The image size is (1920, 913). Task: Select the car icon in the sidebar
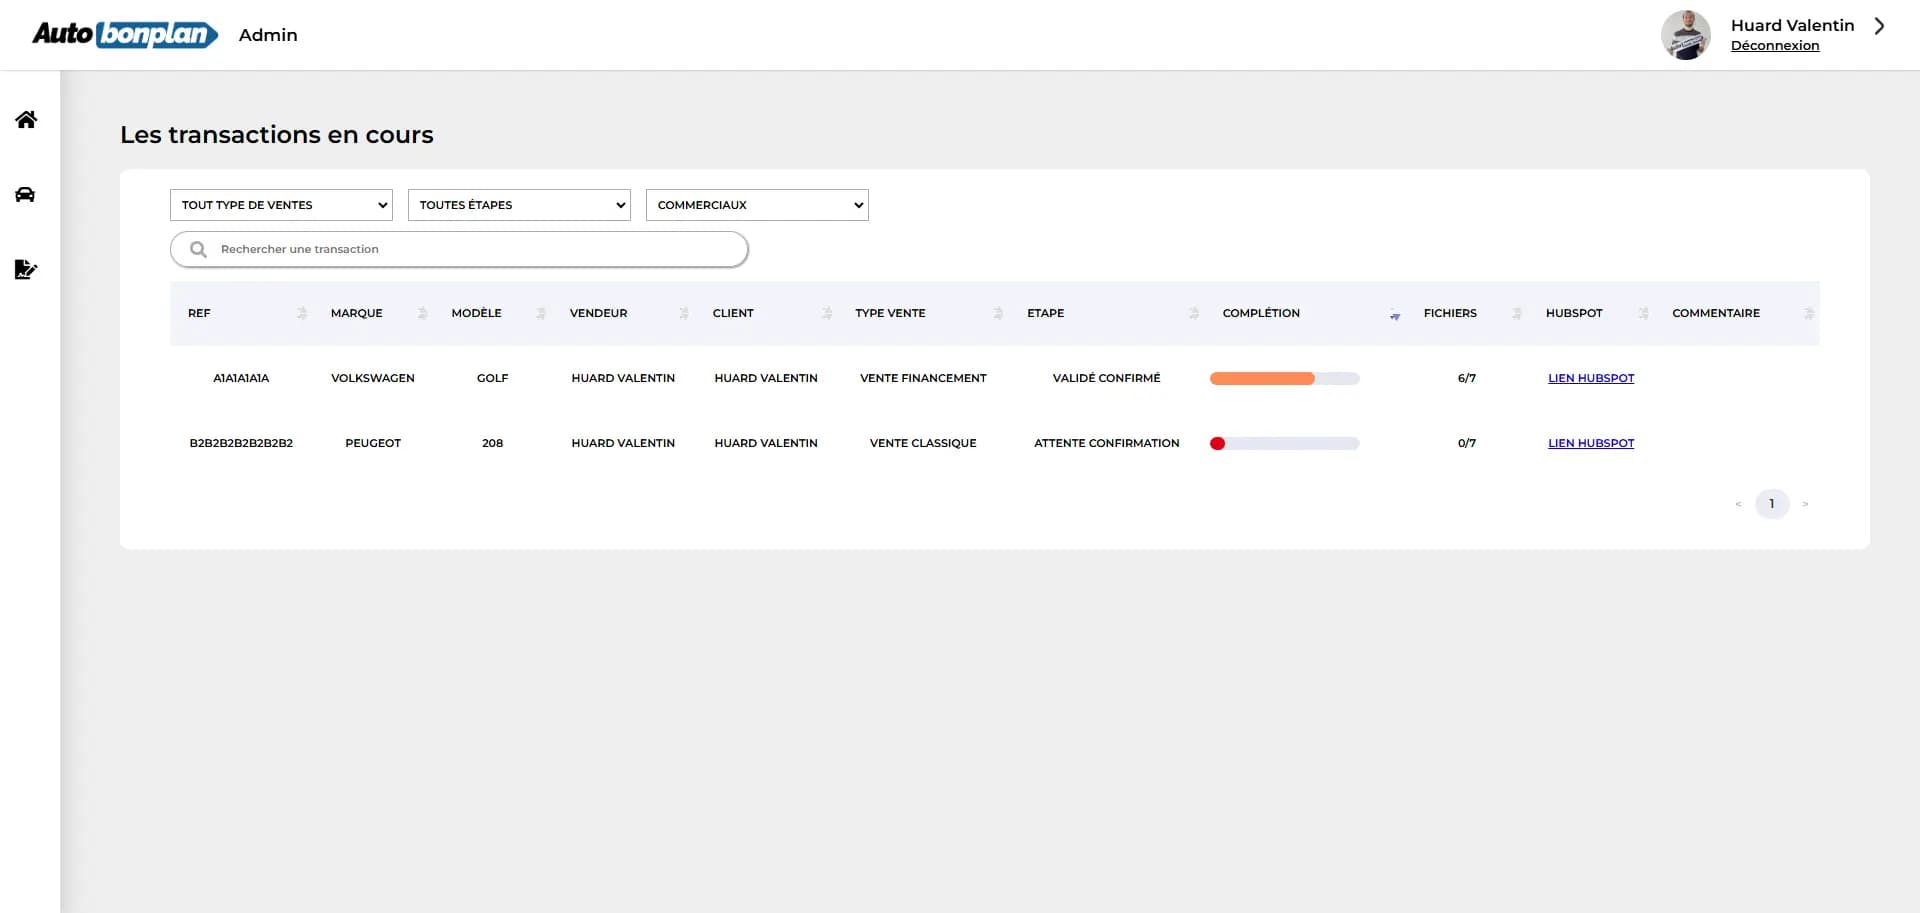tap(26, 195)
